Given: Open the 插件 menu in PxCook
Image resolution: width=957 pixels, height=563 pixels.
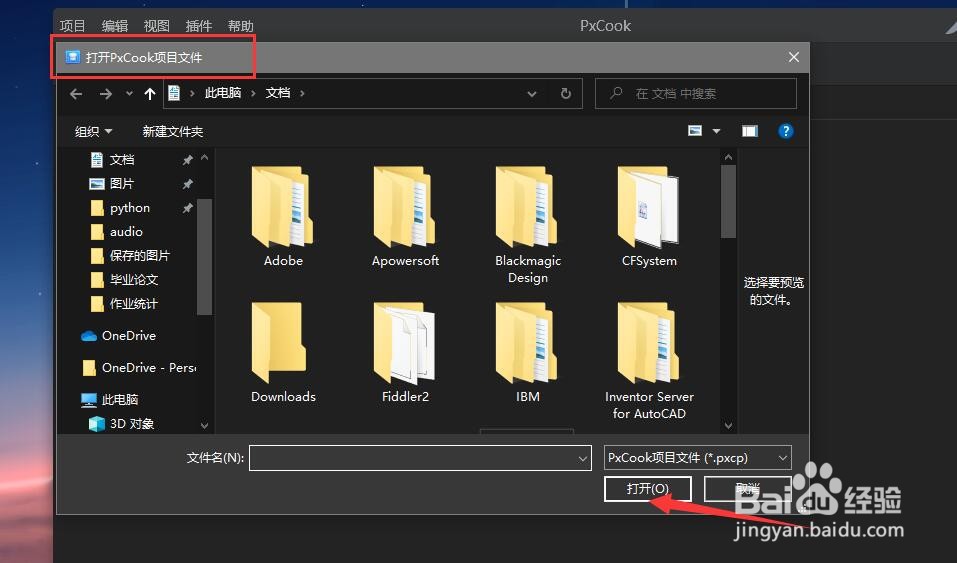Looking at the screenshot, I should point(198,26).
